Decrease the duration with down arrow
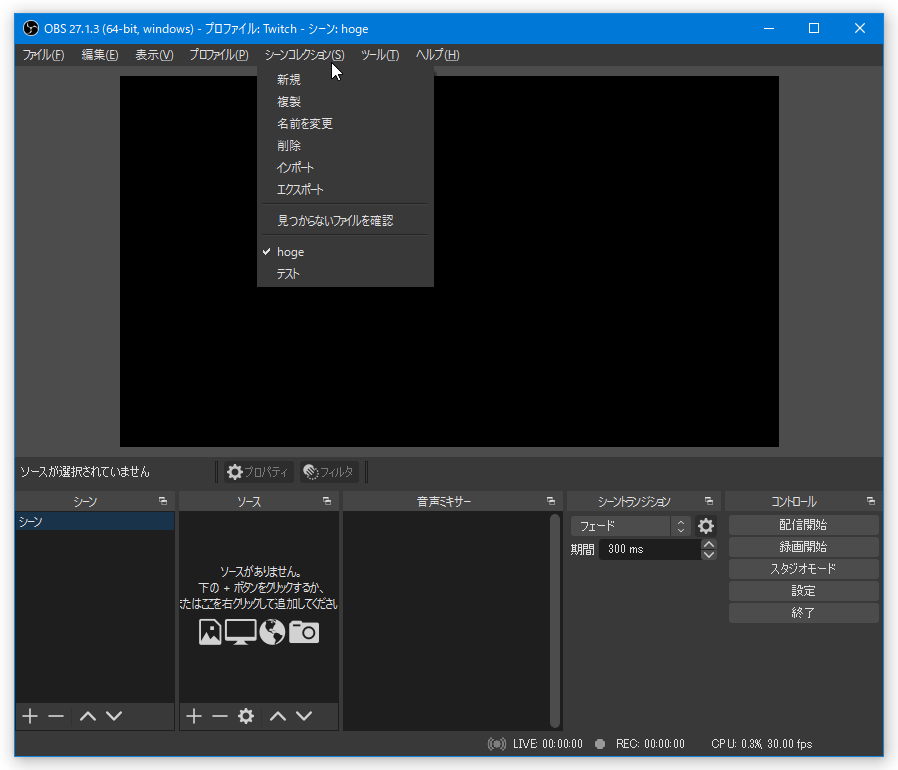The image size is (898, 770). tap(709, 555)
